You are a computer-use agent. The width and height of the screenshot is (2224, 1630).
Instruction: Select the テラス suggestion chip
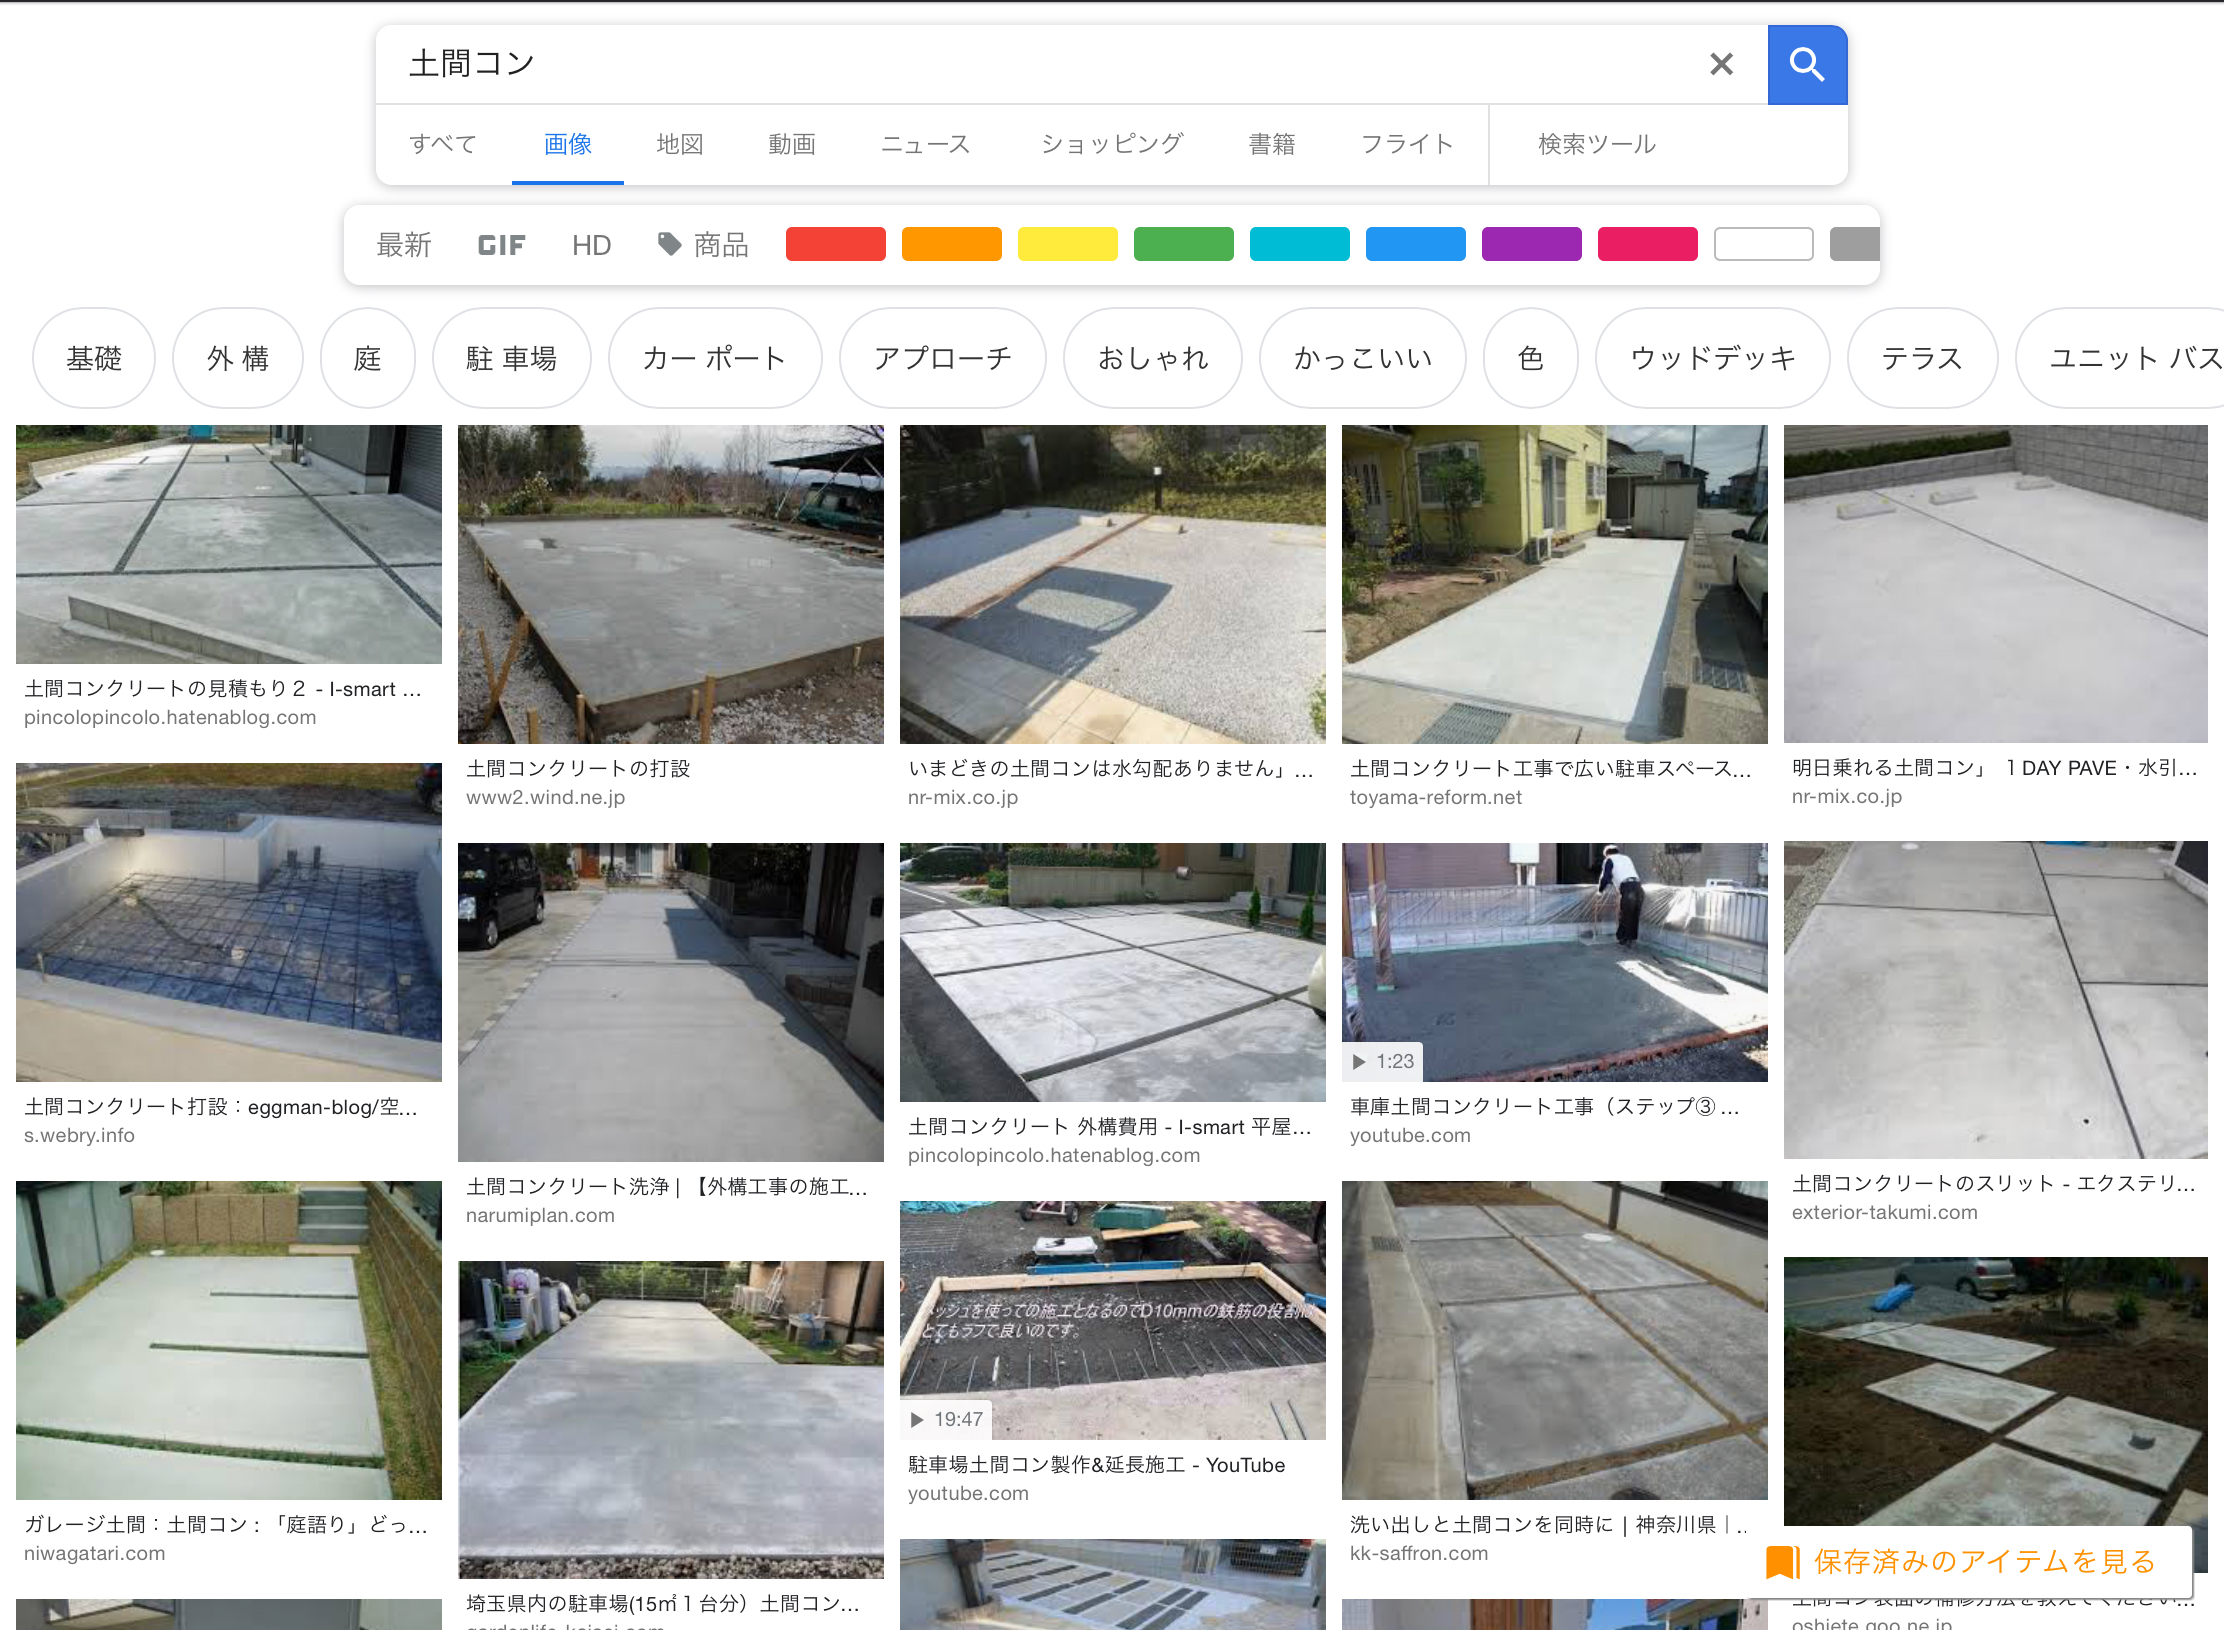tap(1923, 358)
